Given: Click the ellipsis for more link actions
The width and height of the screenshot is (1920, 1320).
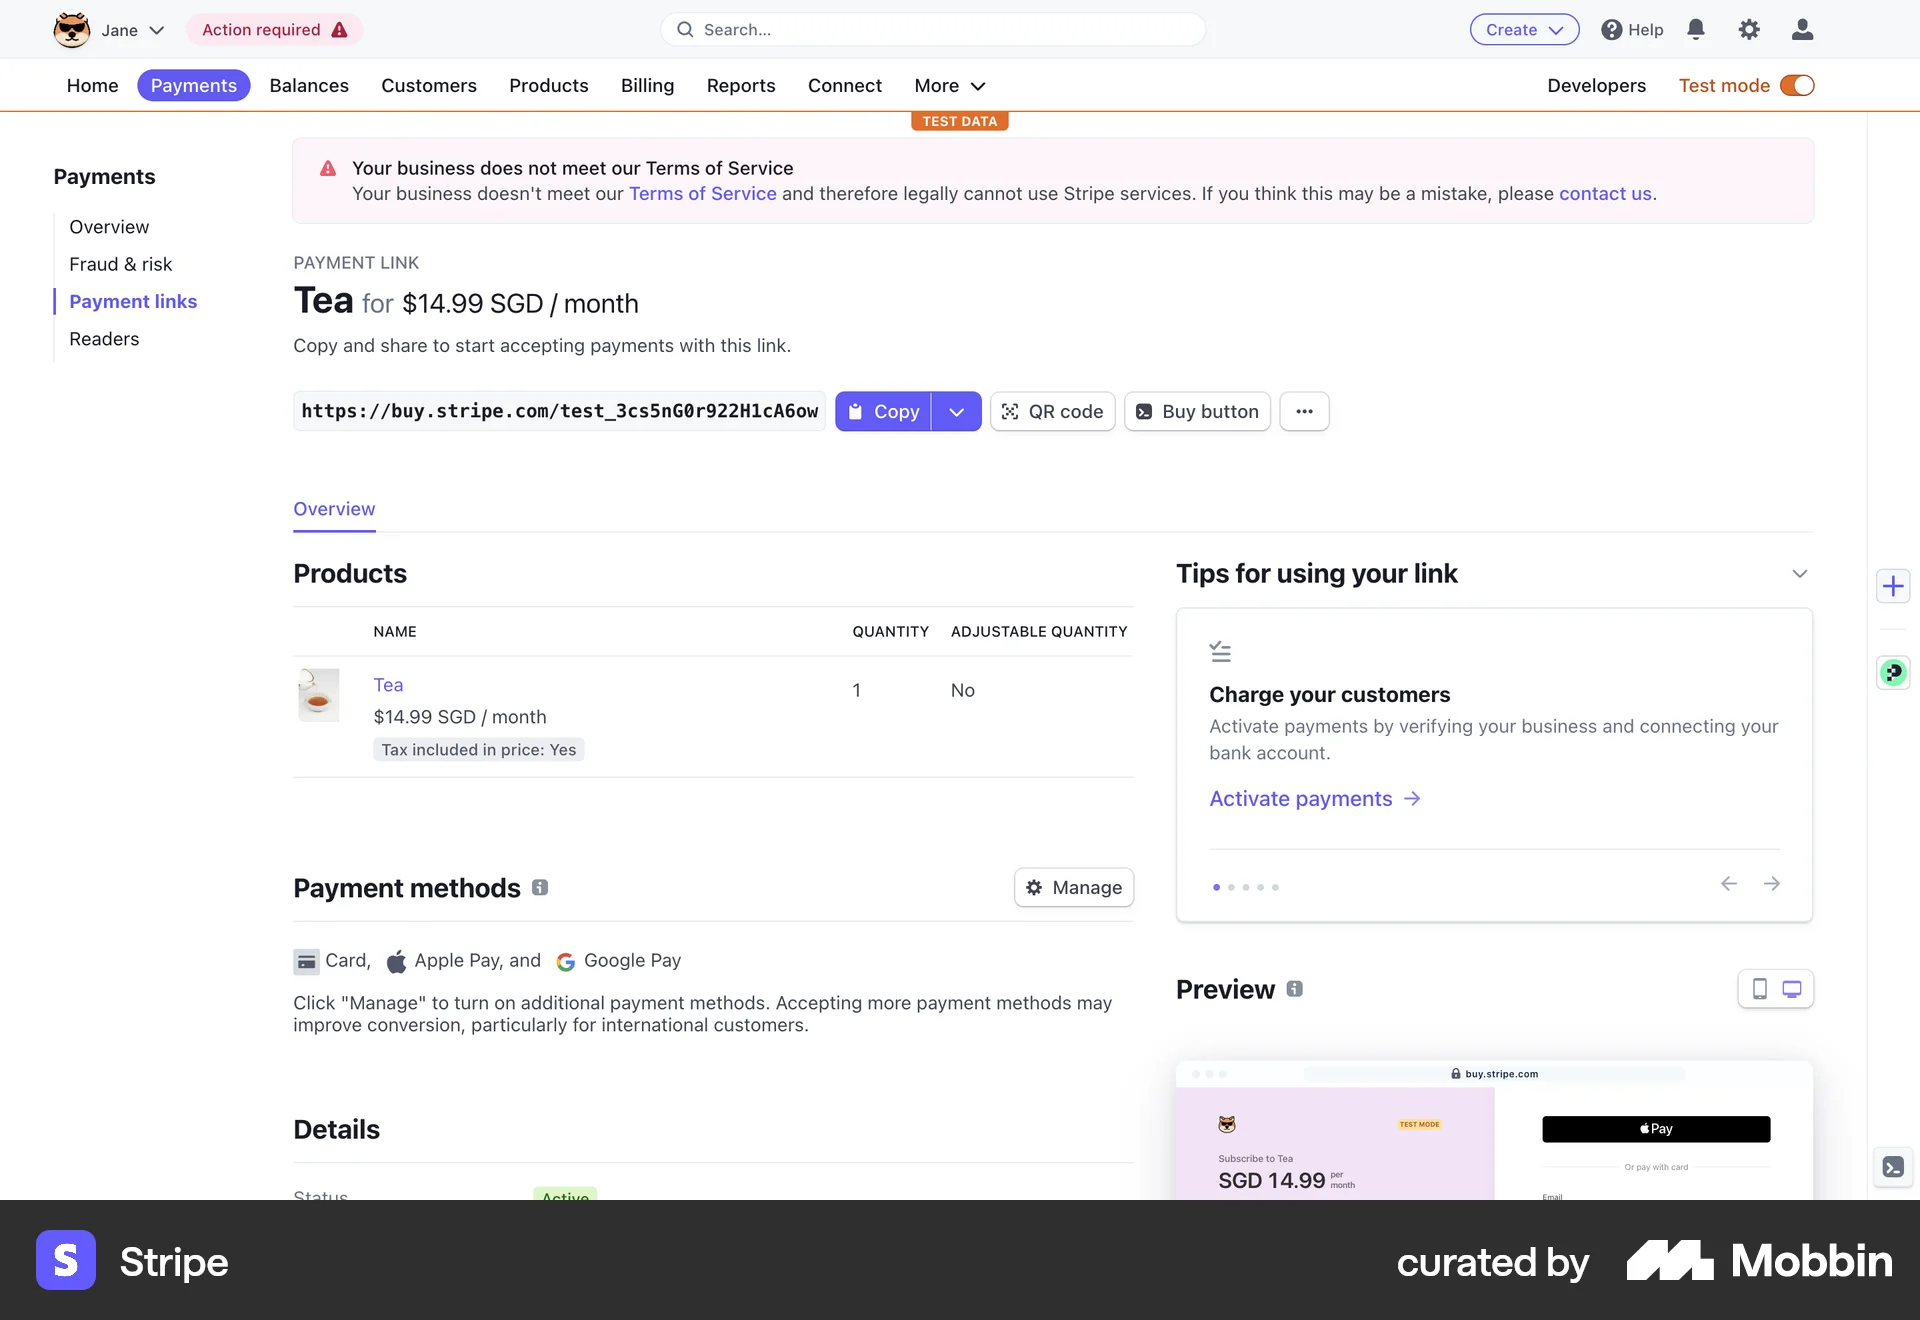Looking at the screenshot, I should (1305, 411).
